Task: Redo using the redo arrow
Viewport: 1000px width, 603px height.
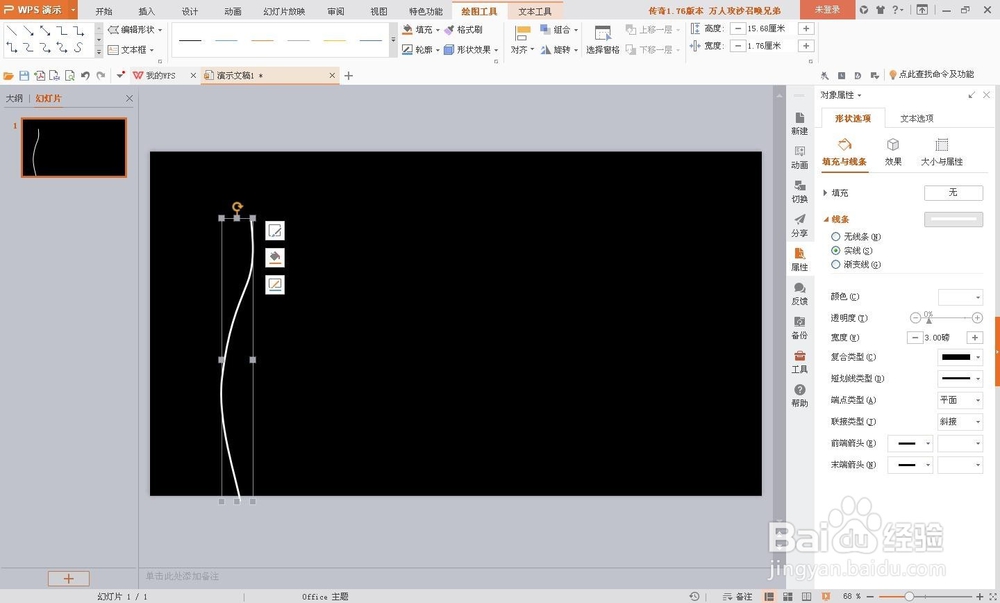Action: coord(101,76)
